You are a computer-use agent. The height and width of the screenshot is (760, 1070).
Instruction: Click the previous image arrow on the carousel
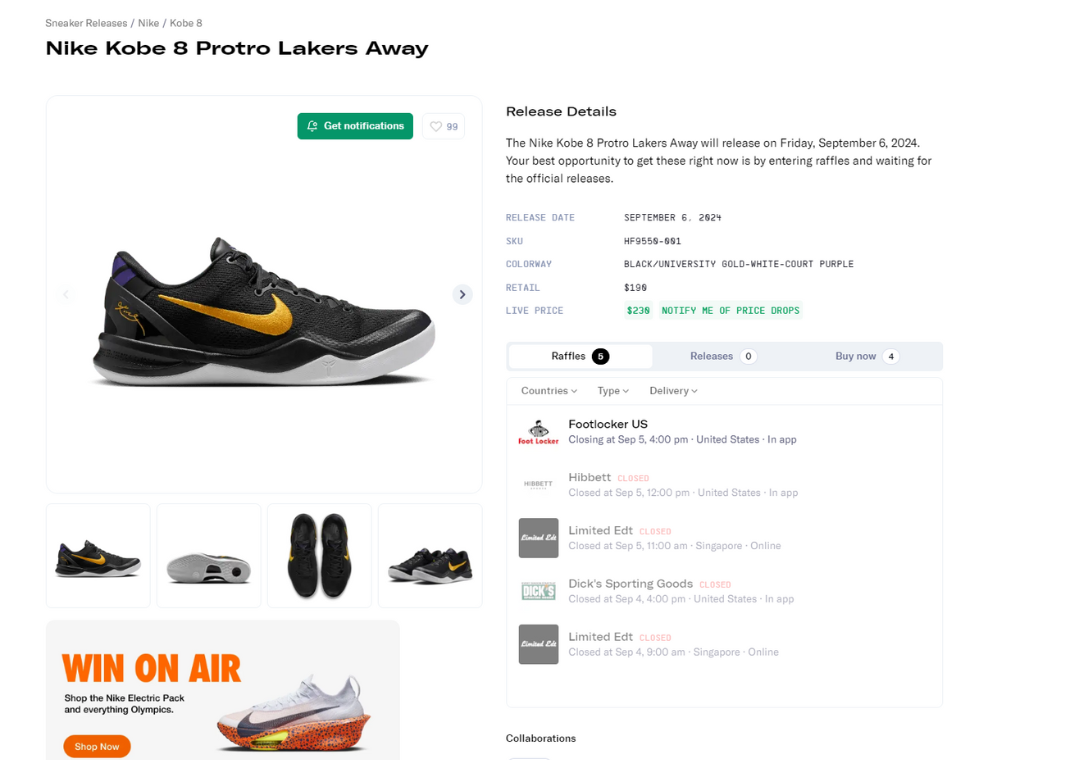(x=66, y=294)
